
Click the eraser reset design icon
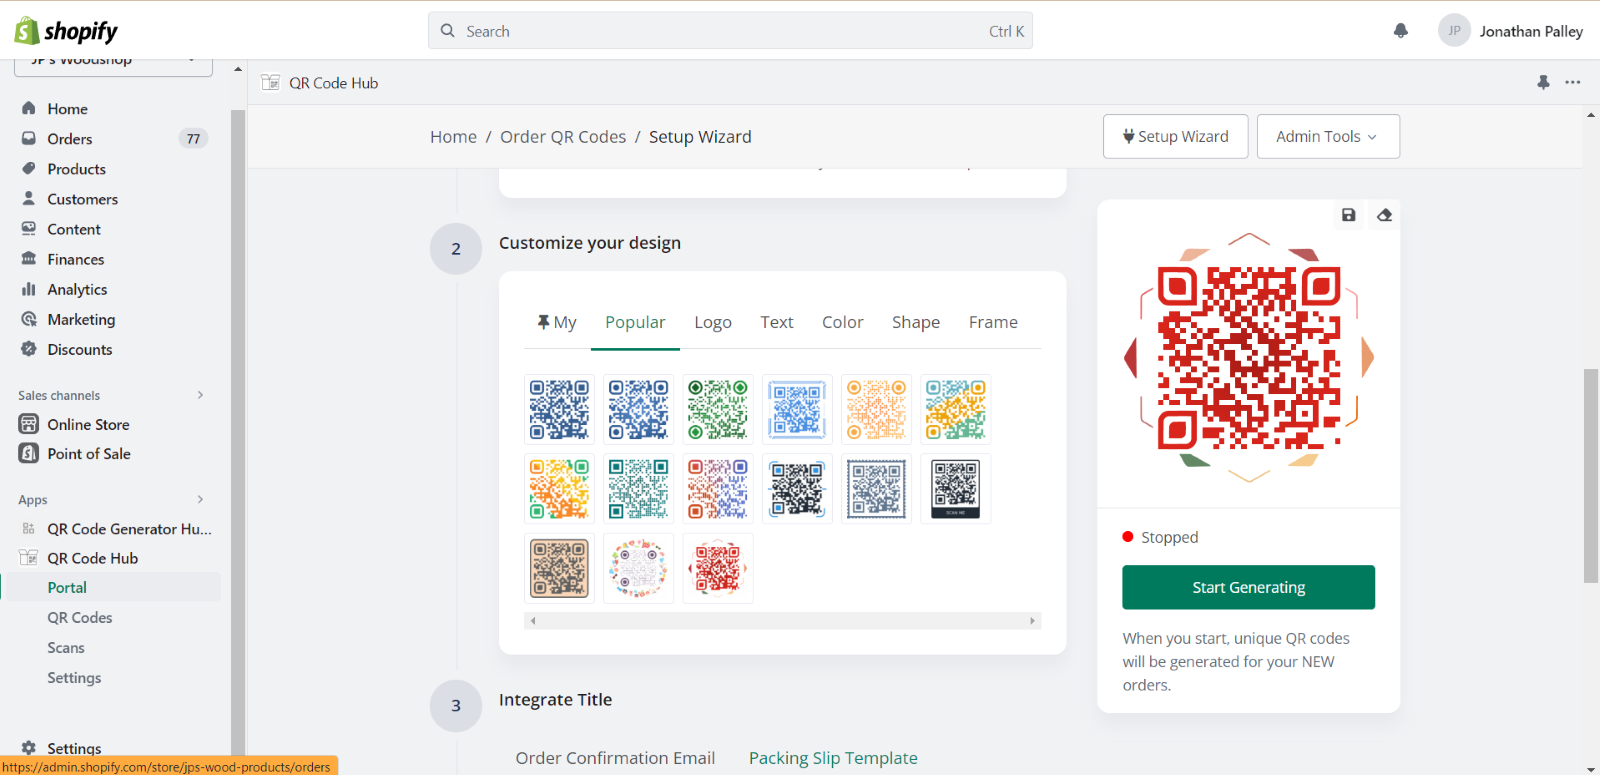(x=1384, y=215)
